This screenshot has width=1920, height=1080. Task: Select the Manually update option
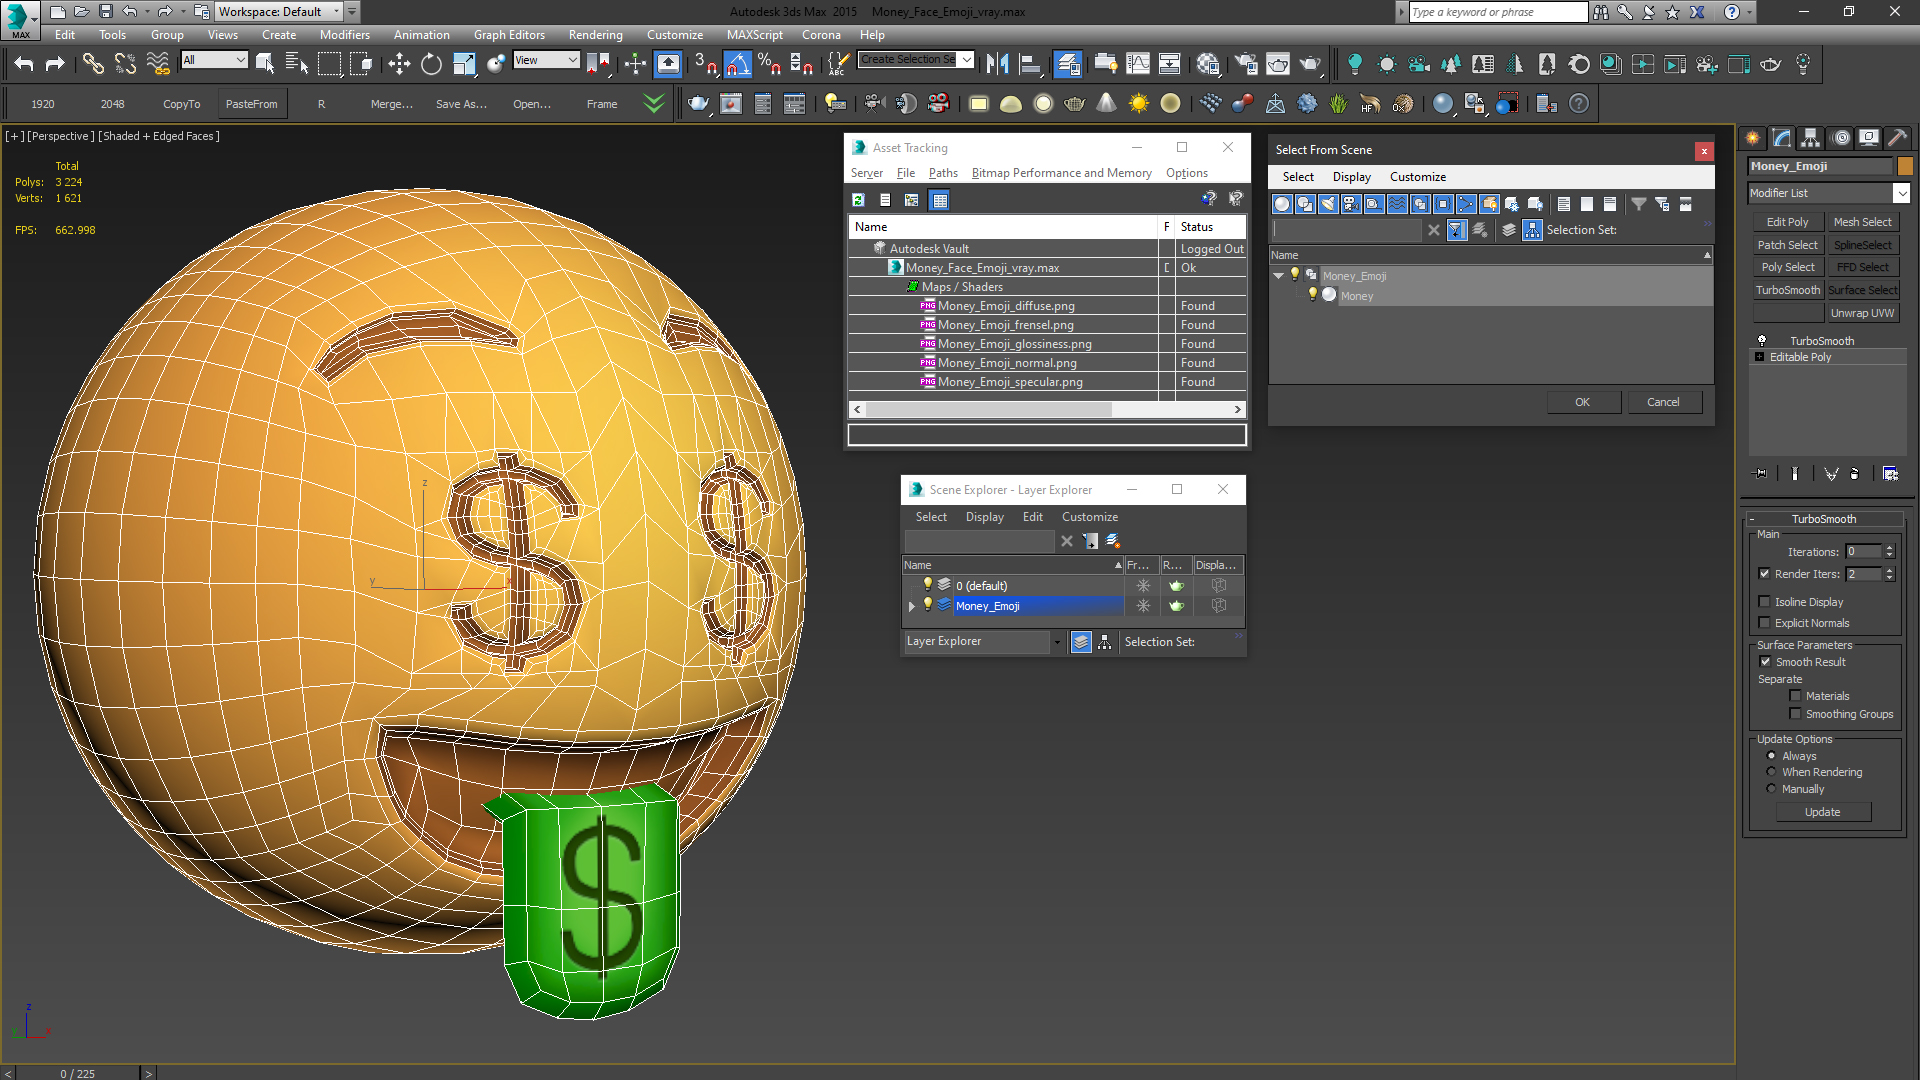click(x=1771, y=789)
